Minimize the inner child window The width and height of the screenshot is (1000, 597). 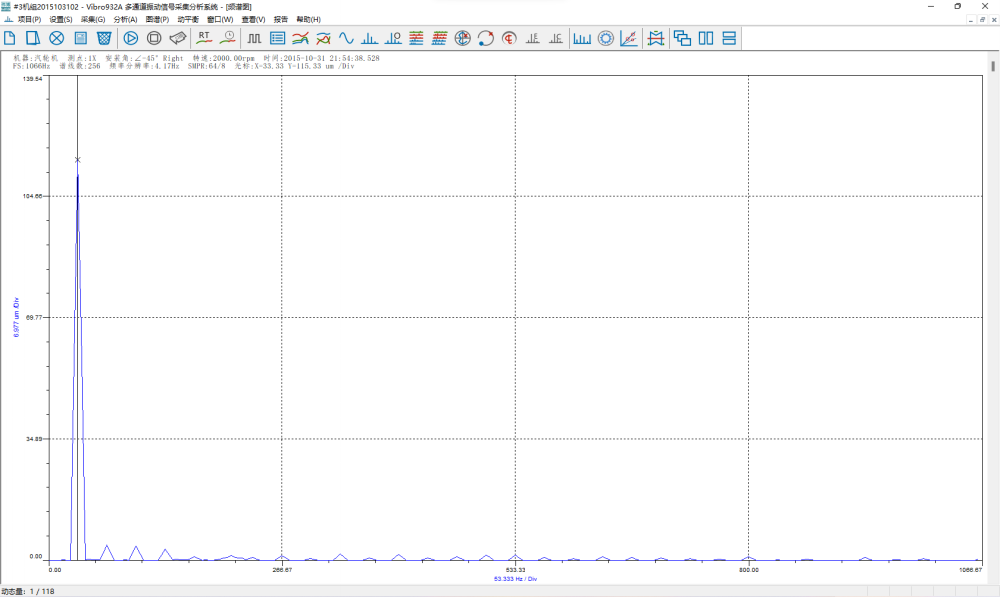(971, 20)
